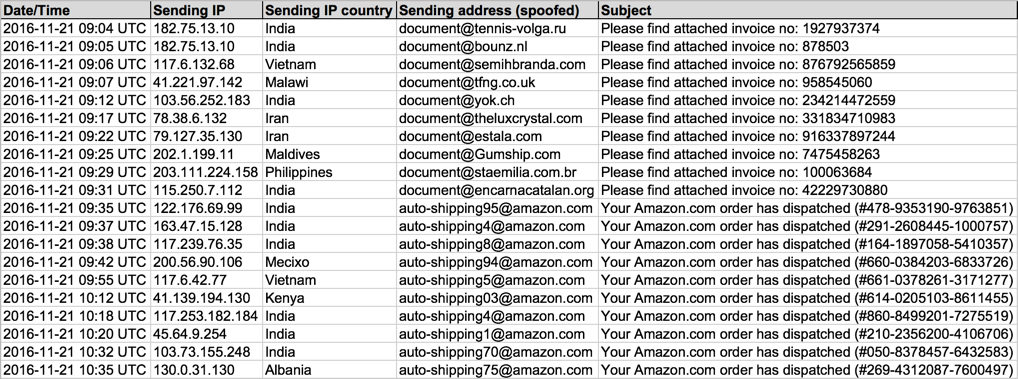Image resolution: width=1018 pixels, height=379 pixels.
Task: Select the Albania country cell
Action: click(x=329, y=370)
